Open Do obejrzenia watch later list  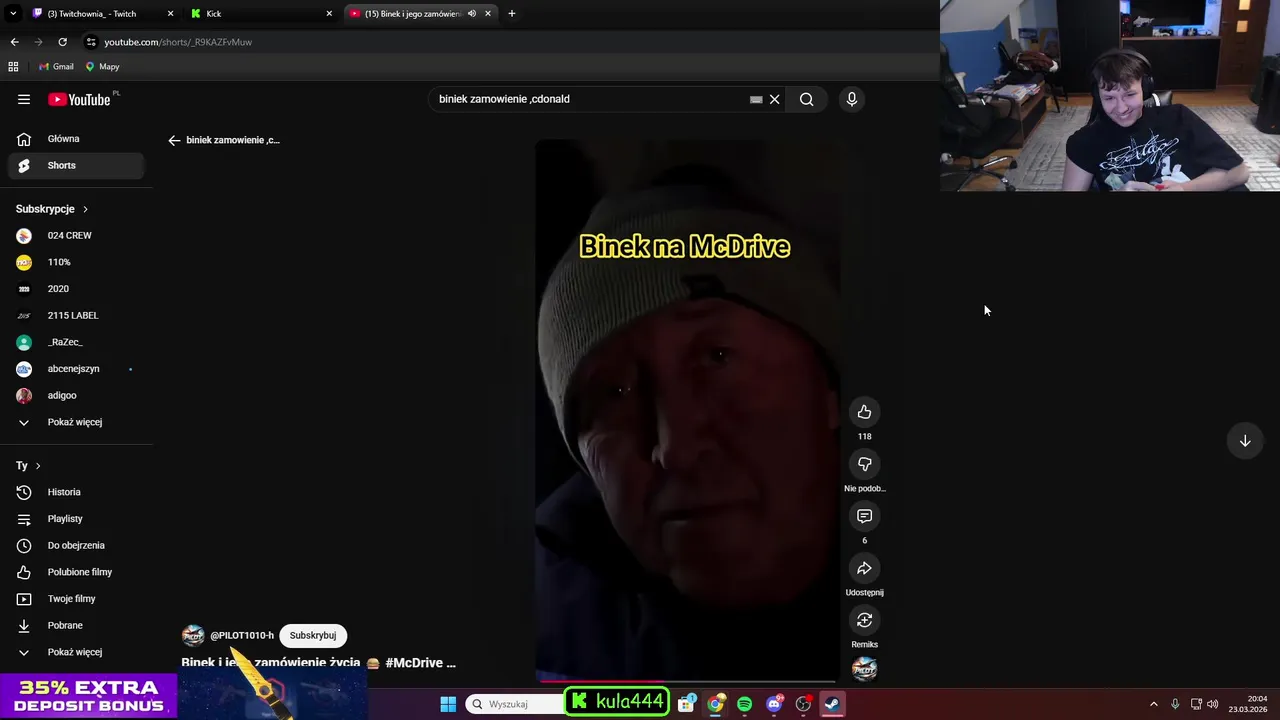tap(76, 545)
